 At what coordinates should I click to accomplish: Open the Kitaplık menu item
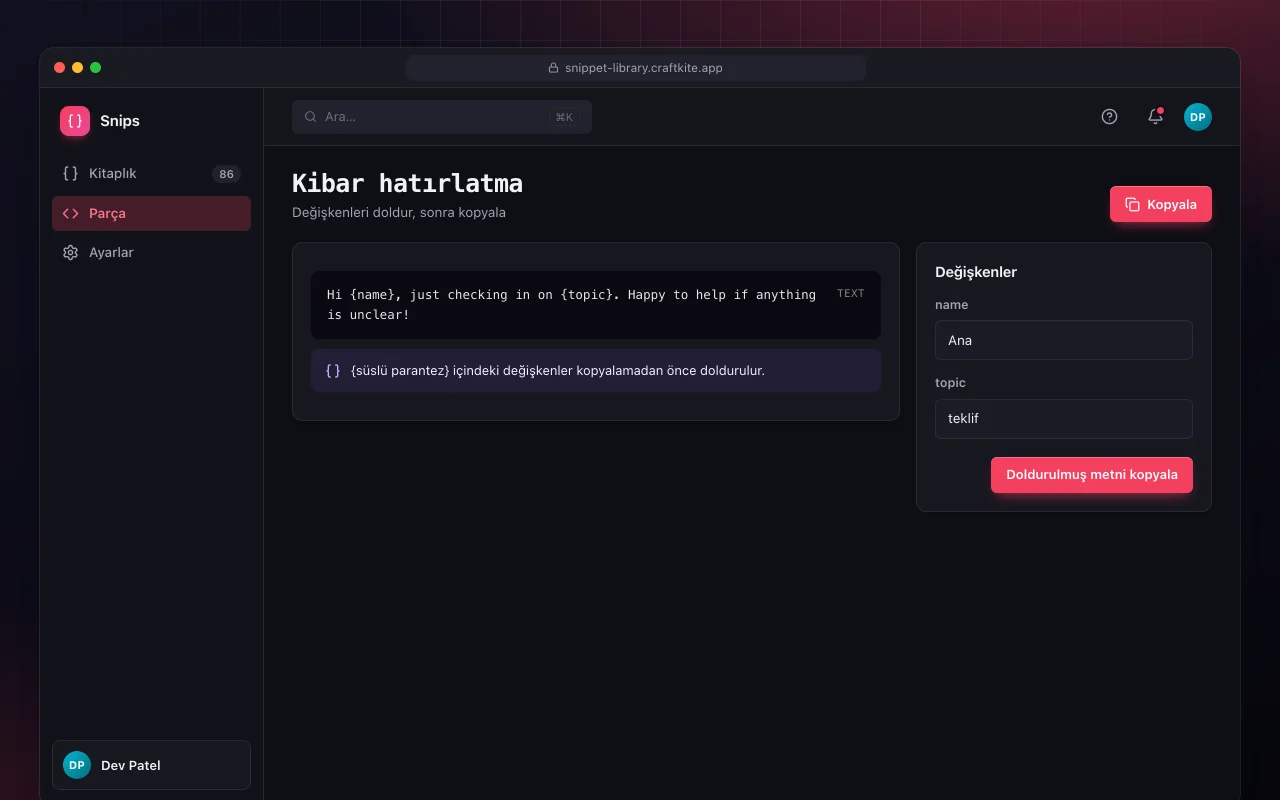point(151,174)
